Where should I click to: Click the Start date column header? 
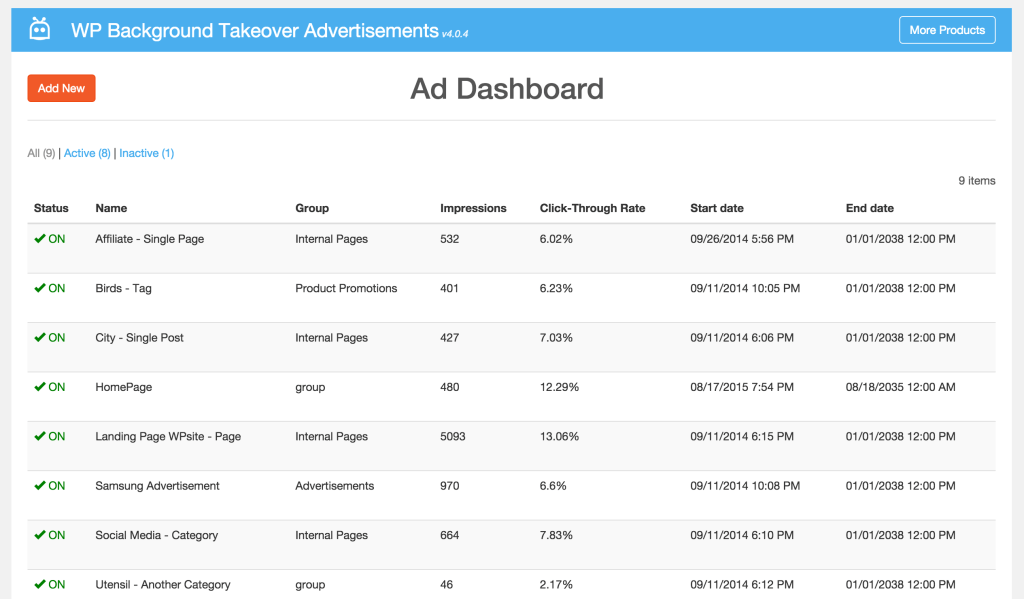pos(716,207)
